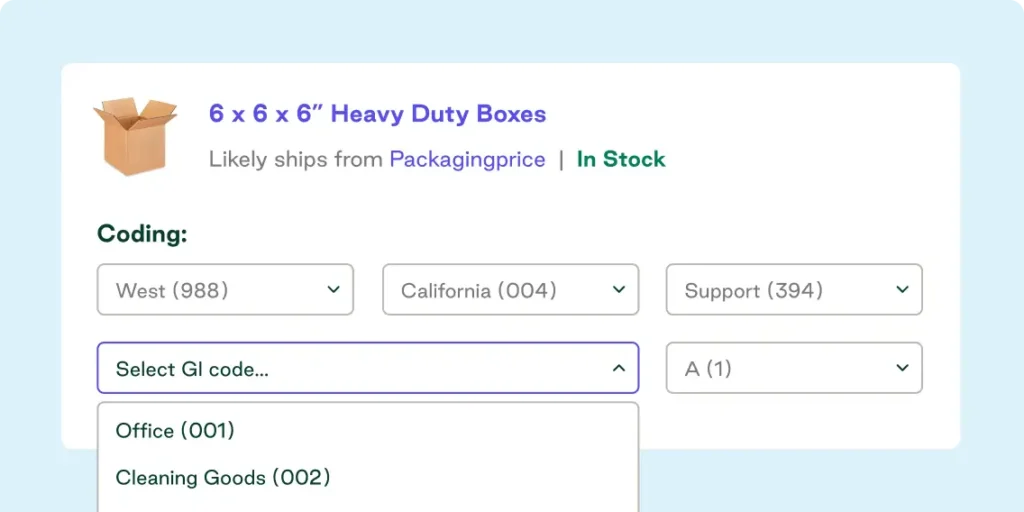
Task: Click the Coding: section label
Action: (142, 234)
